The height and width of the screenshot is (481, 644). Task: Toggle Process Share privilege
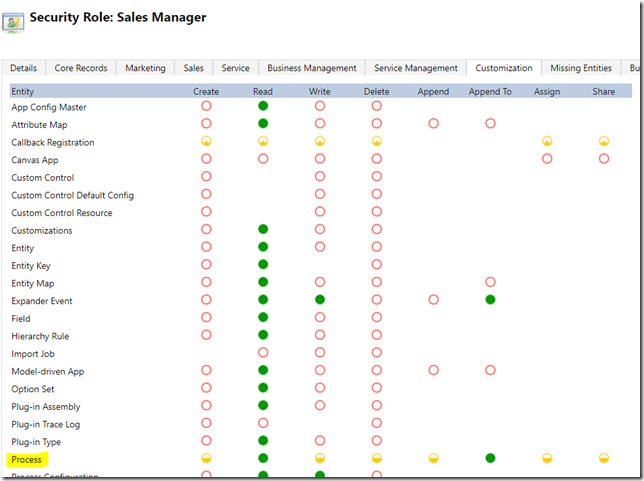click(x=603, y=458)
